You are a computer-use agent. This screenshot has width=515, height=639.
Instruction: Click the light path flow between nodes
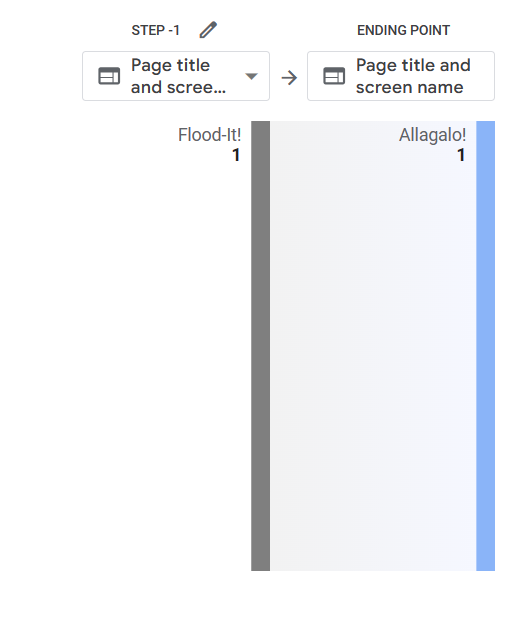pyautogui.click(x=373, y=346)
